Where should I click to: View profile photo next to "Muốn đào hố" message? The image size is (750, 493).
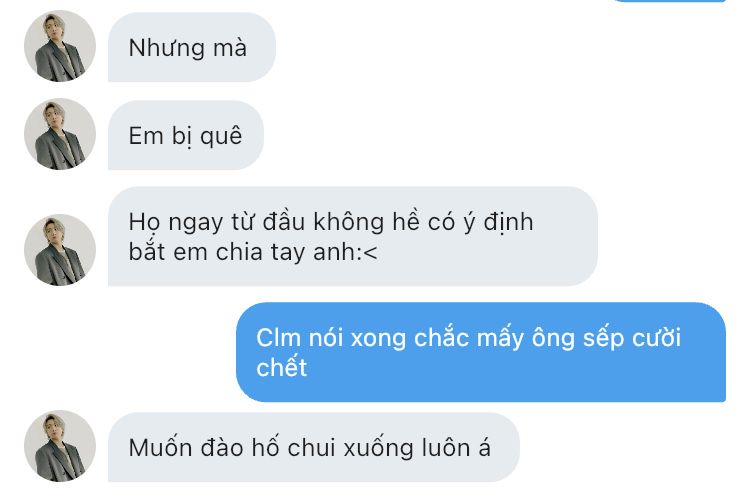pos(60,446)
